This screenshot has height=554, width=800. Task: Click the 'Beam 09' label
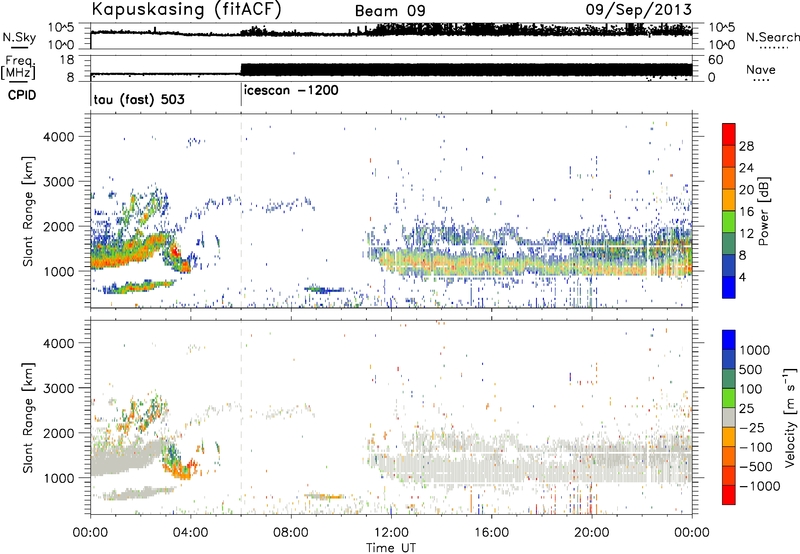pos(390,11)
